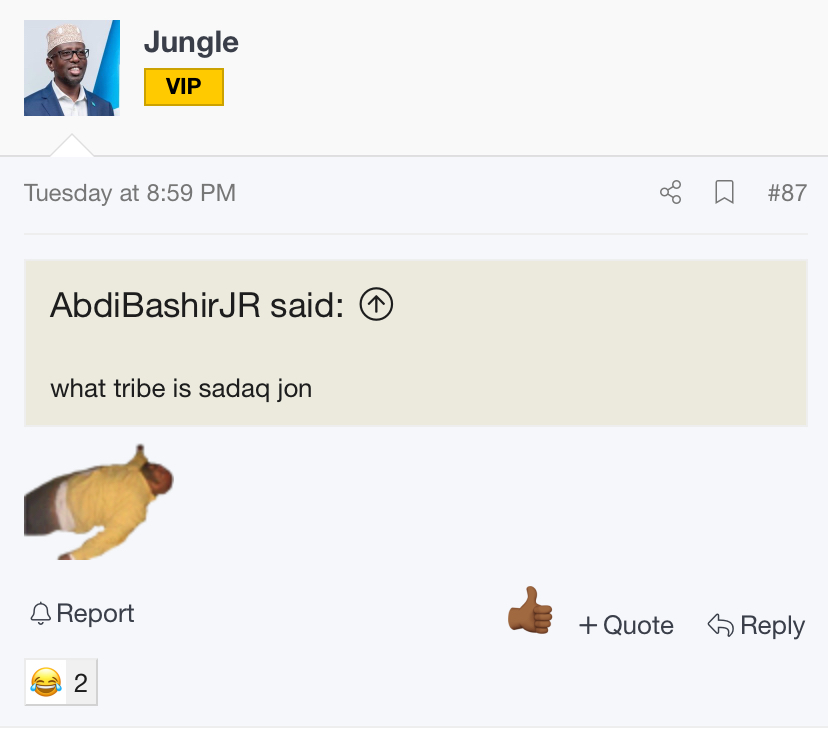Click the yellow VIP badge
828x747 pixels.
click(184, 87)
